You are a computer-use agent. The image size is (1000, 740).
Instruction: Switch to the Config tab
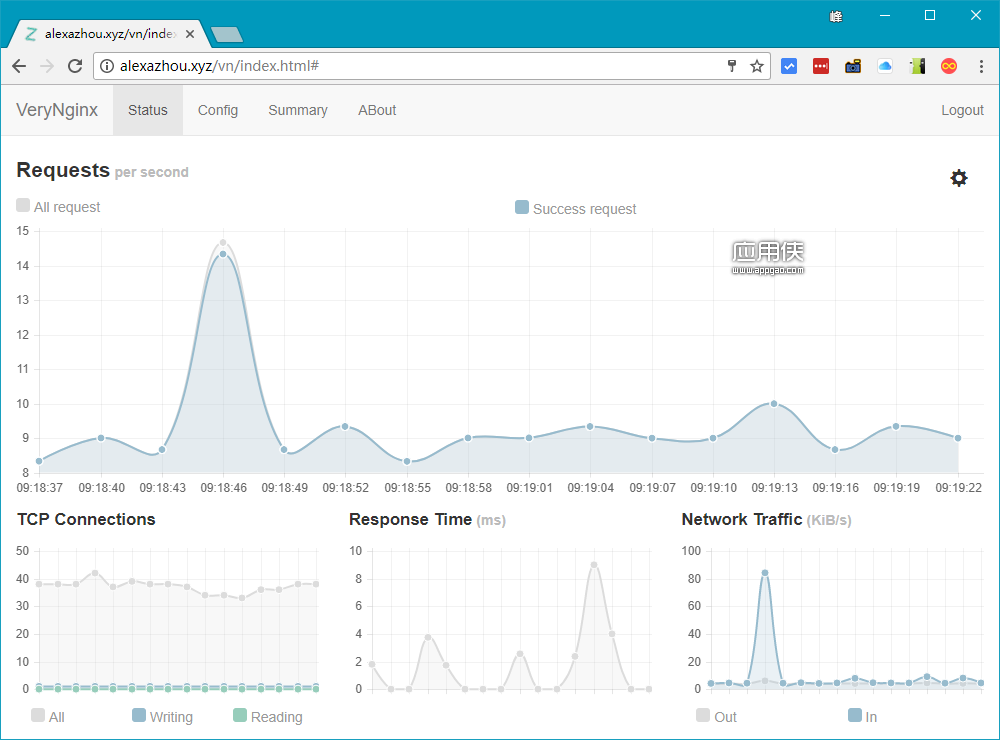point(217,110)
